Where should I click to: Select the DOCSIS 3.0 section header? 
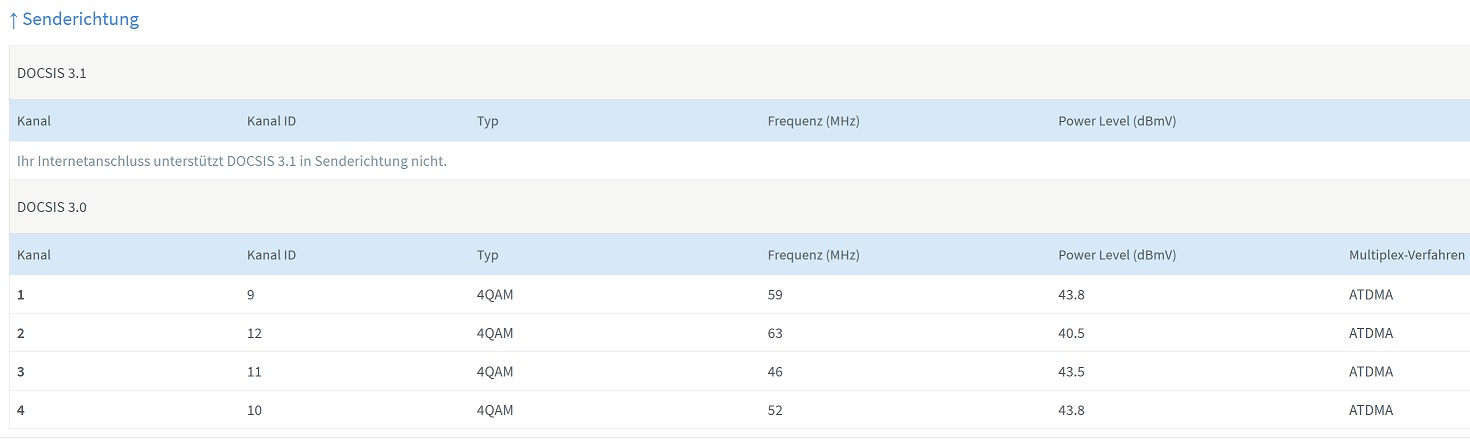click(x=51, y=207)
